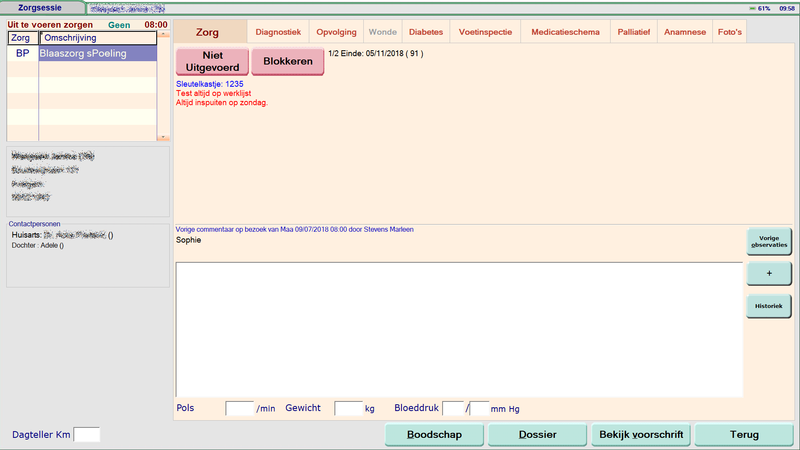
Task: Open Vorige observaties
Action: pyautogui.click(x=768, y=242)
